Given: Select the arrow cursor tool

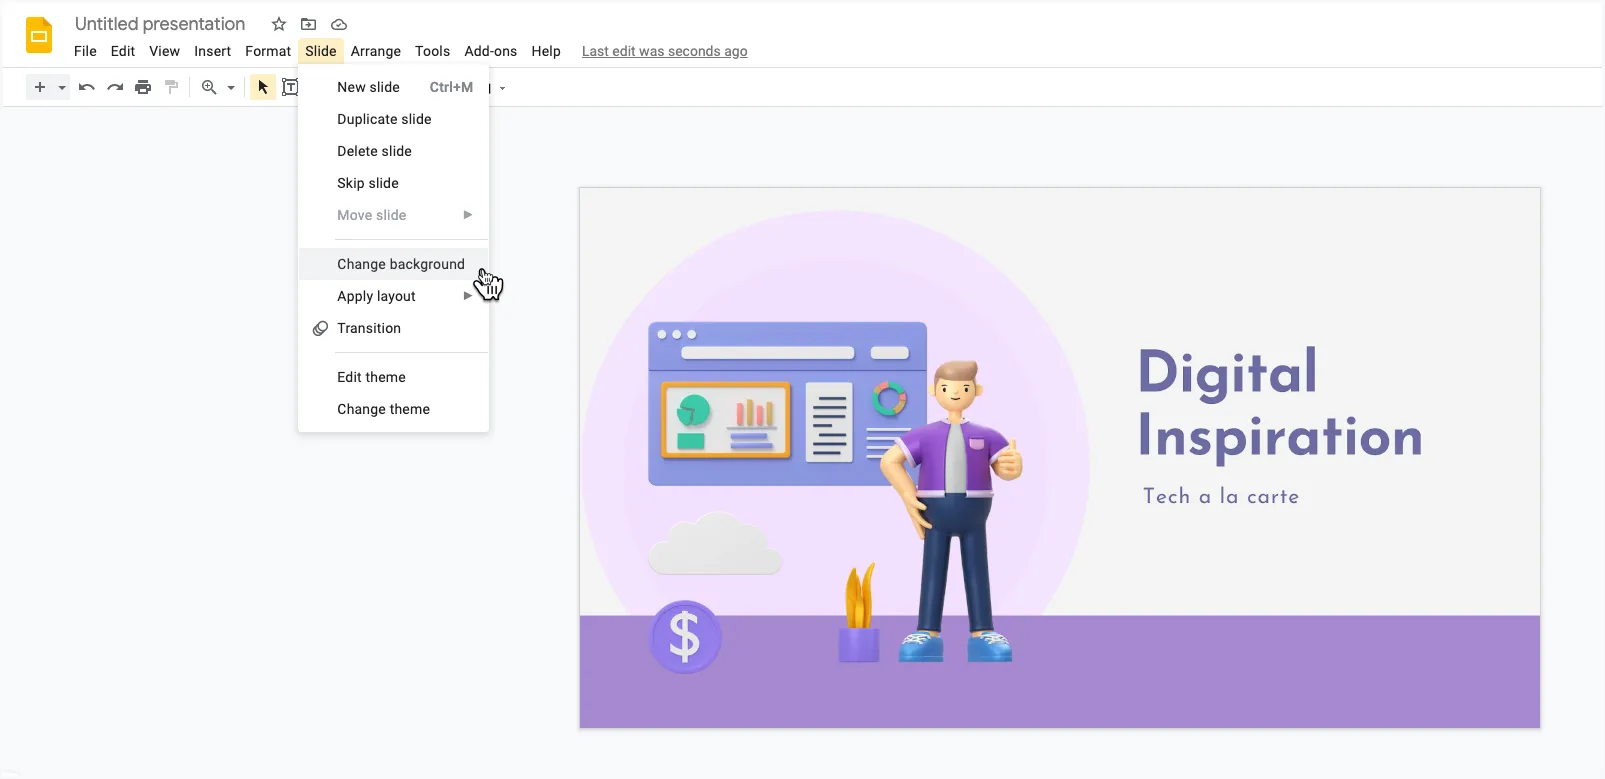Looking at the screenshot, I should click(263, 87).
